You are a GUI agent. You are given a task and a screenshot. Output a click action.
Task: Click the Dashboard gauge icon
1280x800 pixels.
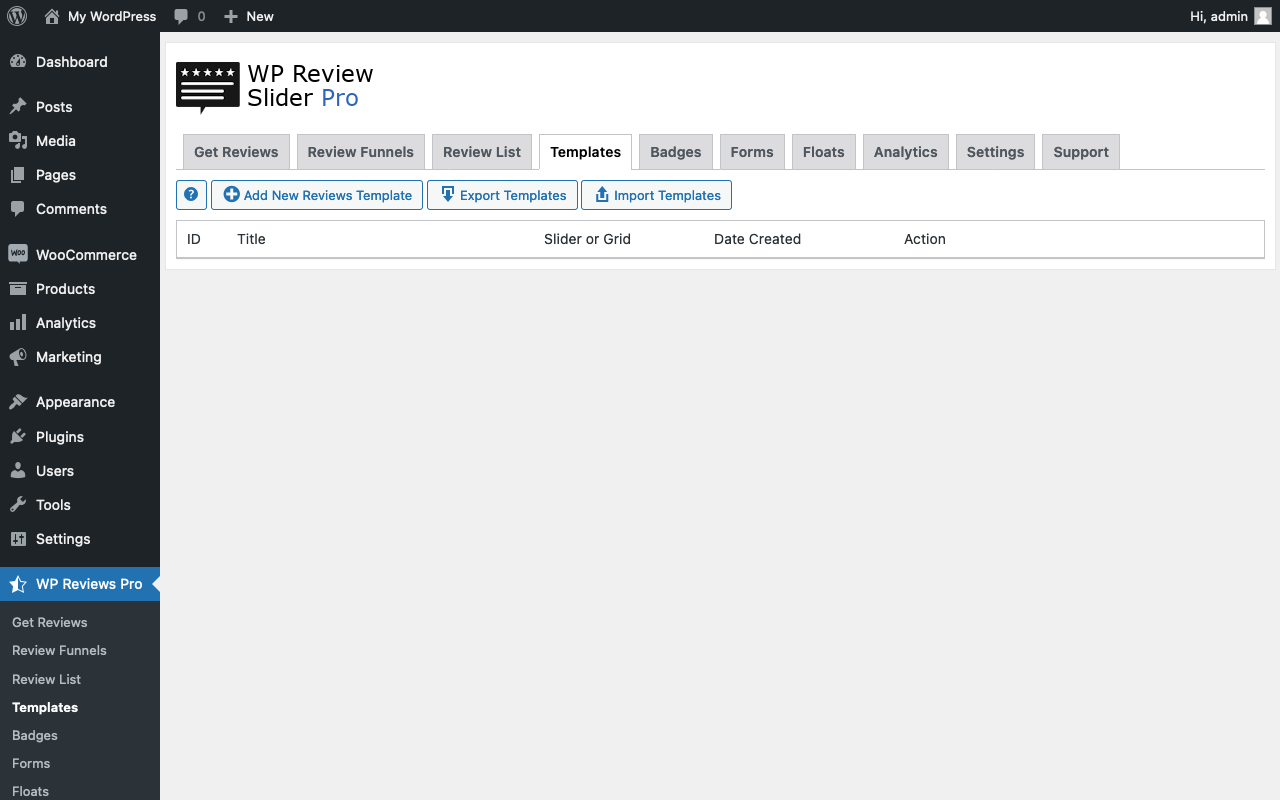pos(18,62)
